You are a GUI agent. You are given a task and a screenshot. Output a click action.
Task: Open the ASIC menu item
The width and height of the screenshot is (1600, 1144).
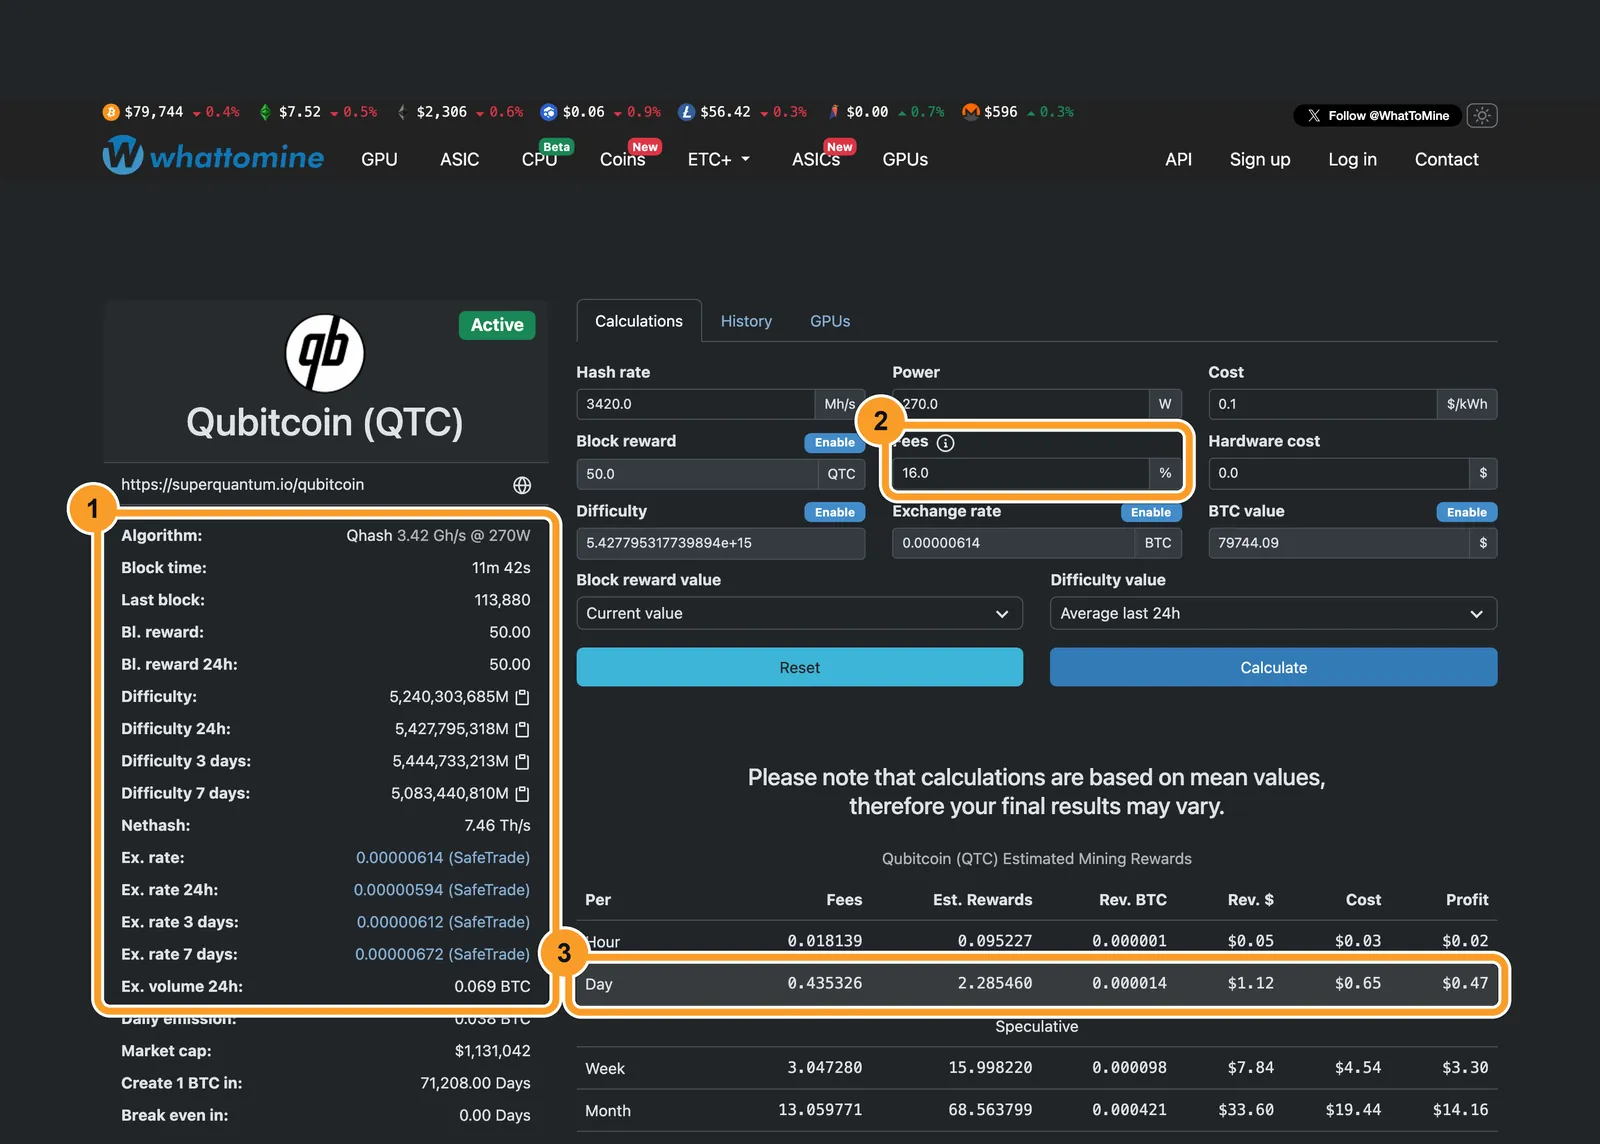(459, 159)
